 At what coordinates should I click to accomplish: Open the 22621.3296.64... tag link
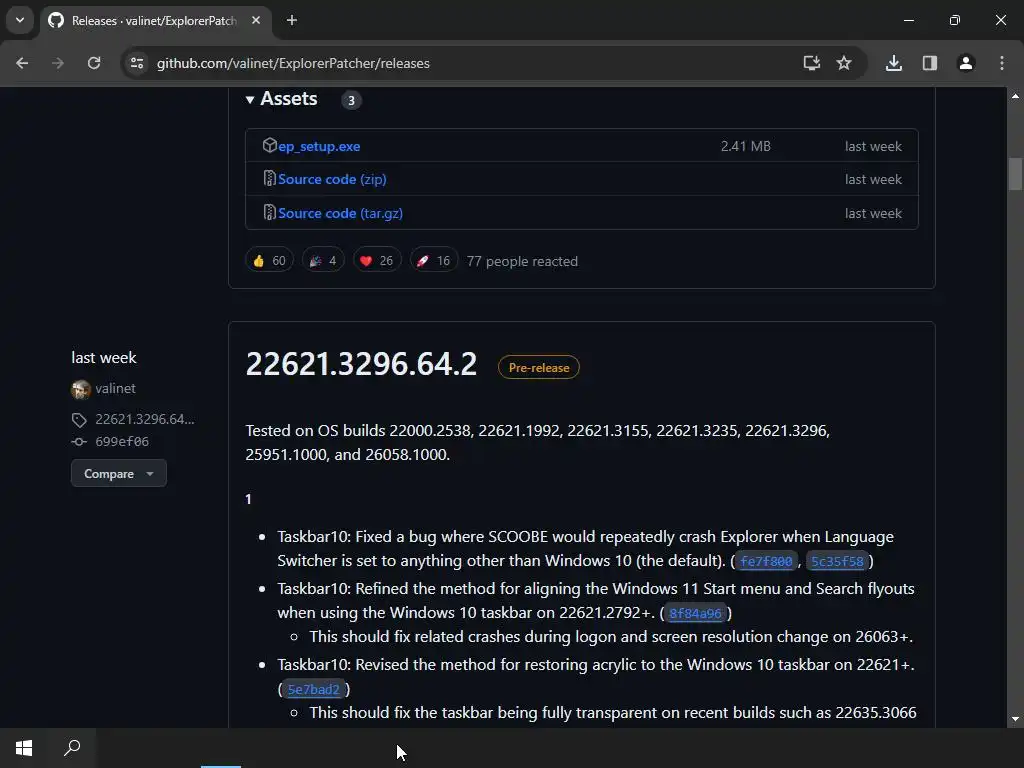pyautogui.click(x=144, y=419)
